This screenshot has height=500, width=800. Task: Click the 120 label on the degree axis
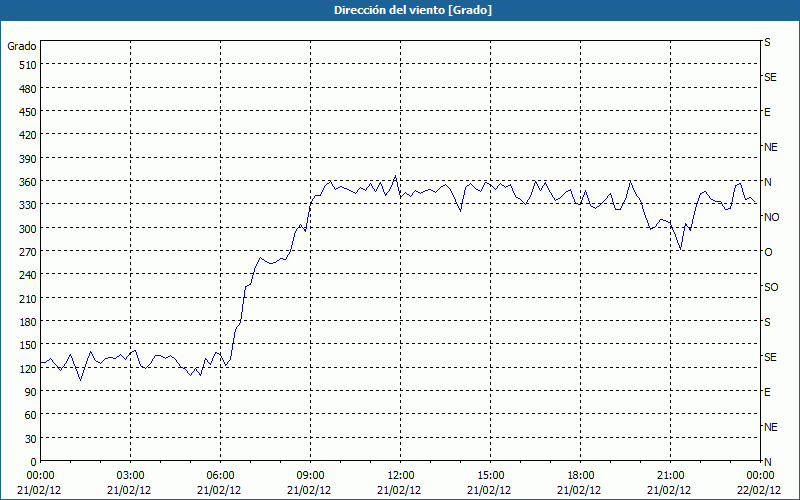pos(29,369)
